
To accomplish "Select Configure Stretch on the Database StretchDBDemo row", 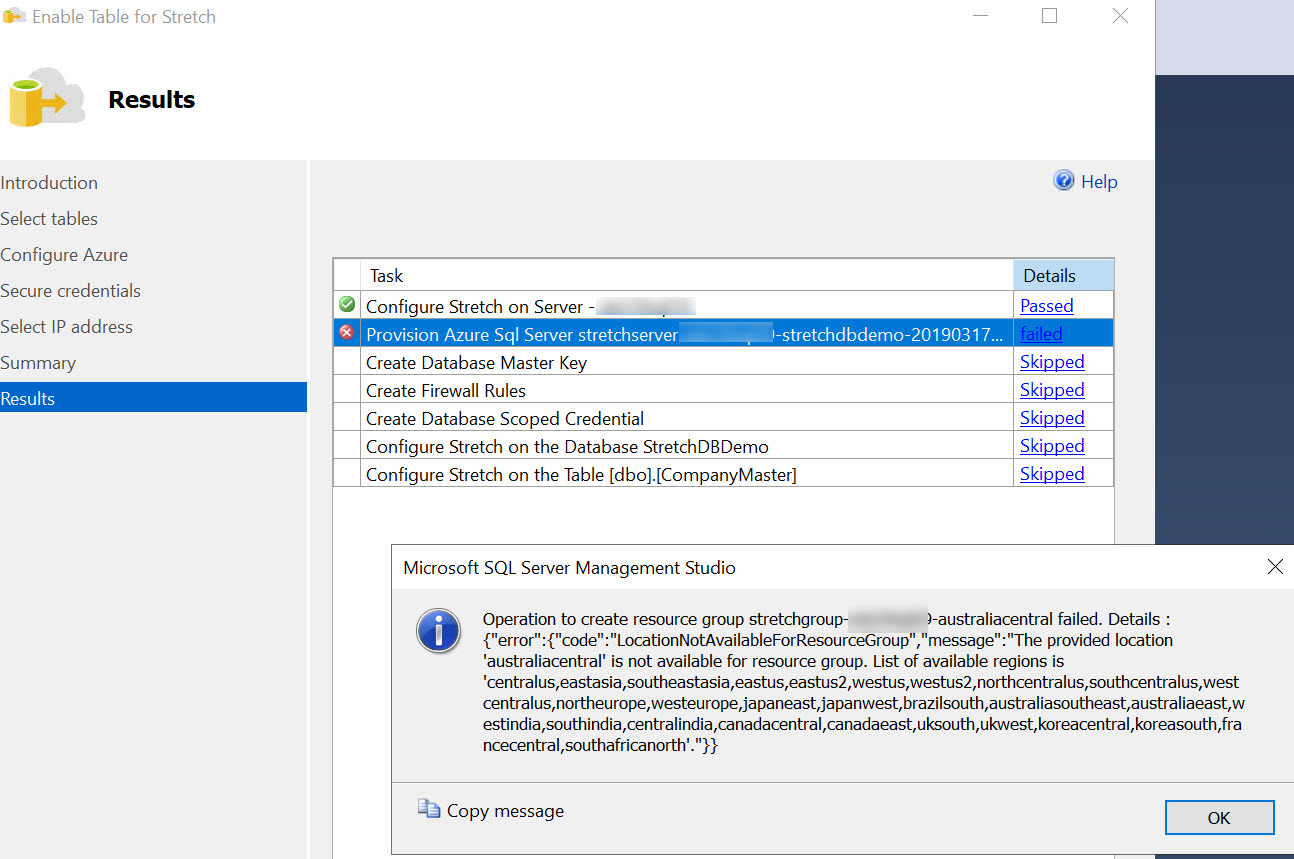I will (x=723, y=445).
